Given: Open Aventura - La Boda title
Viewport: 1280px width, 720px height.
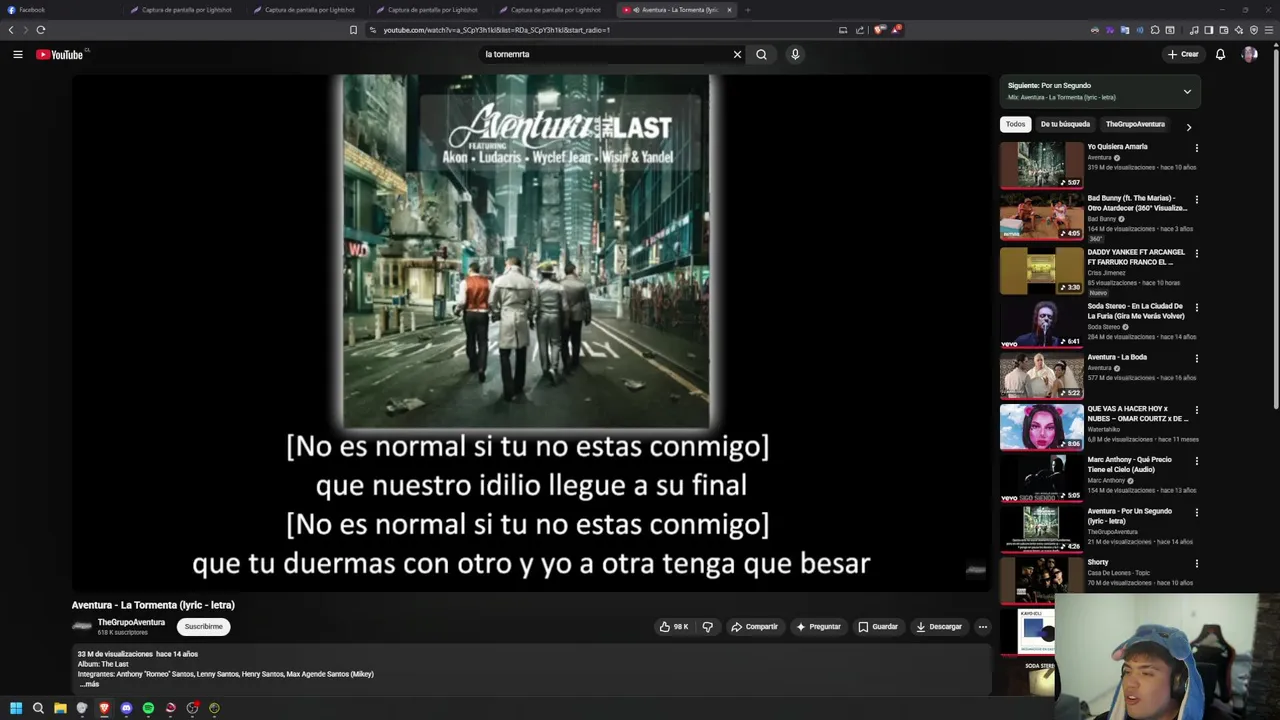Looking at the screenshot, I should 1117,357.
